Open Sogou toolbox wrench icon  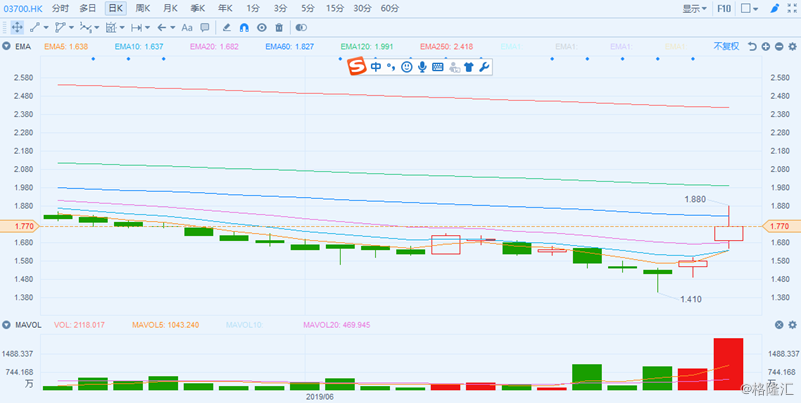point(484,67)
